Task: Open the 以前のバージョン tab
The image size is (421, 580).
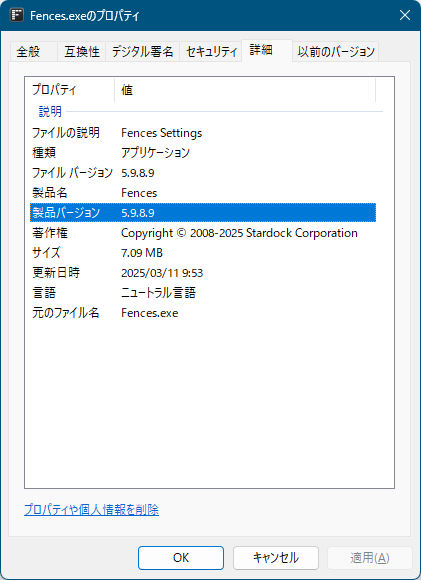Action: click(336, 51)
